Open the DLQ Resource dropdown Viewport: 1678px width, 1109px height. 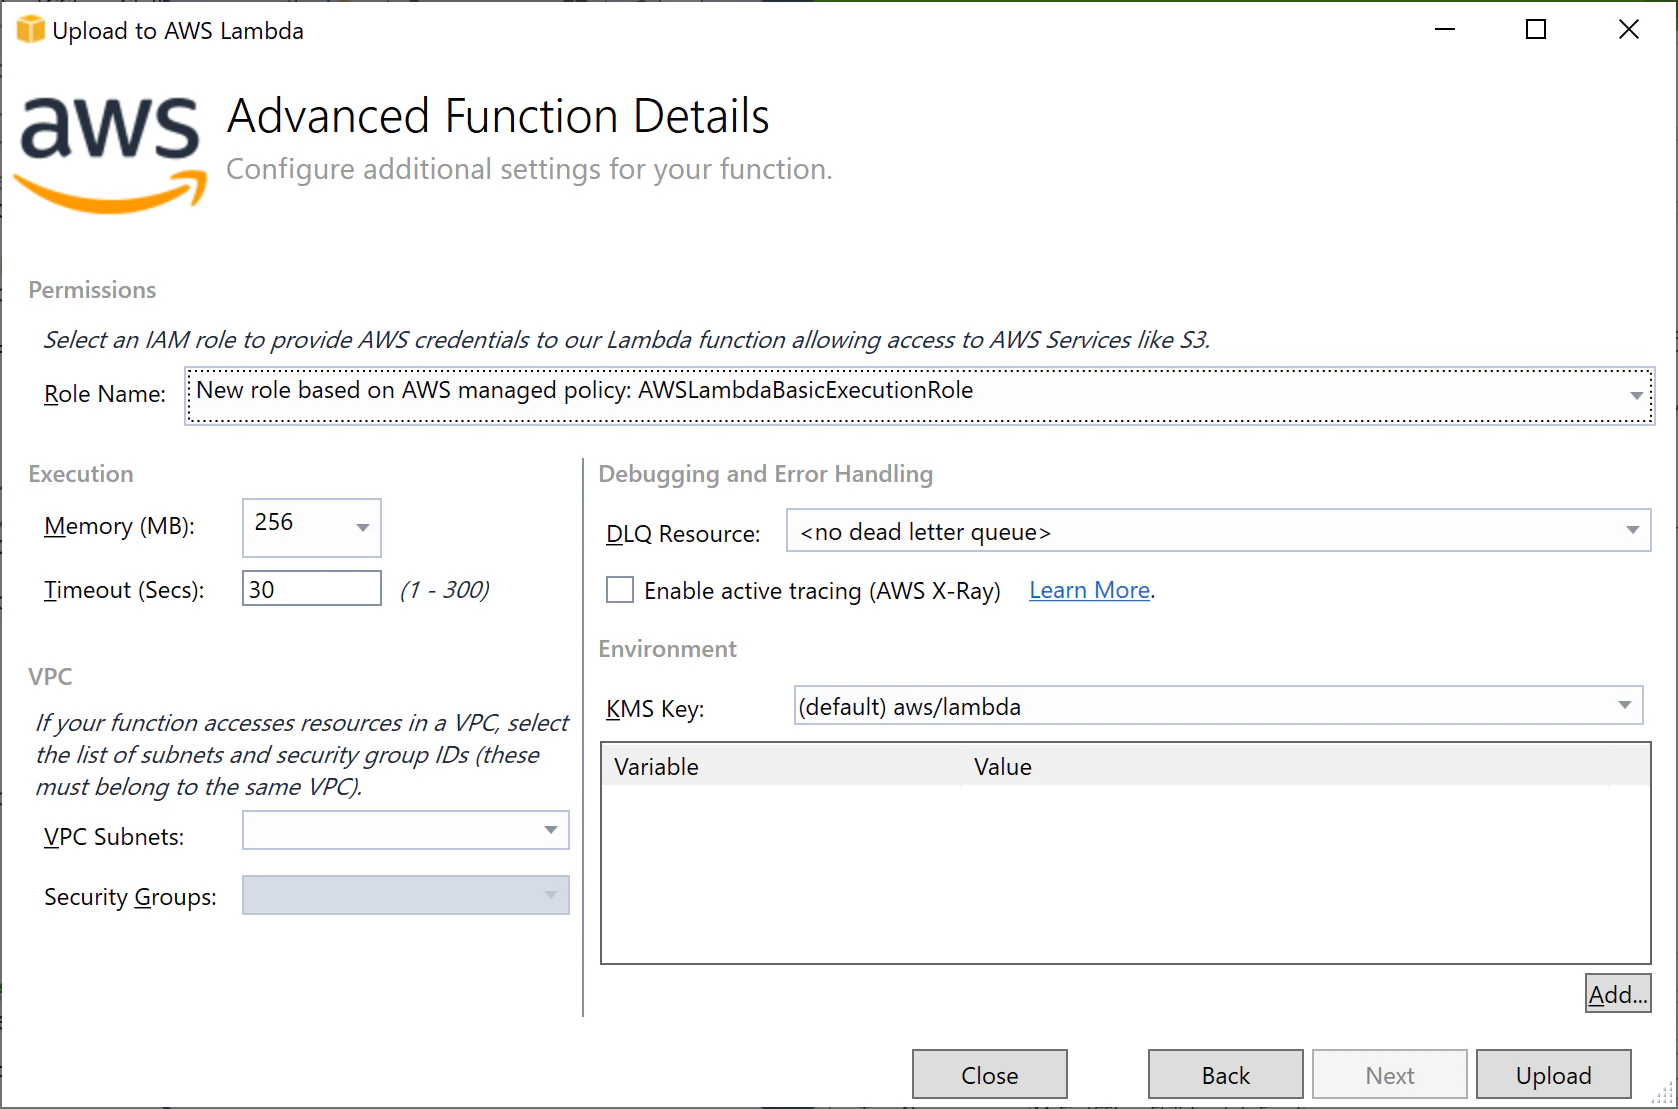point(1218,530)
